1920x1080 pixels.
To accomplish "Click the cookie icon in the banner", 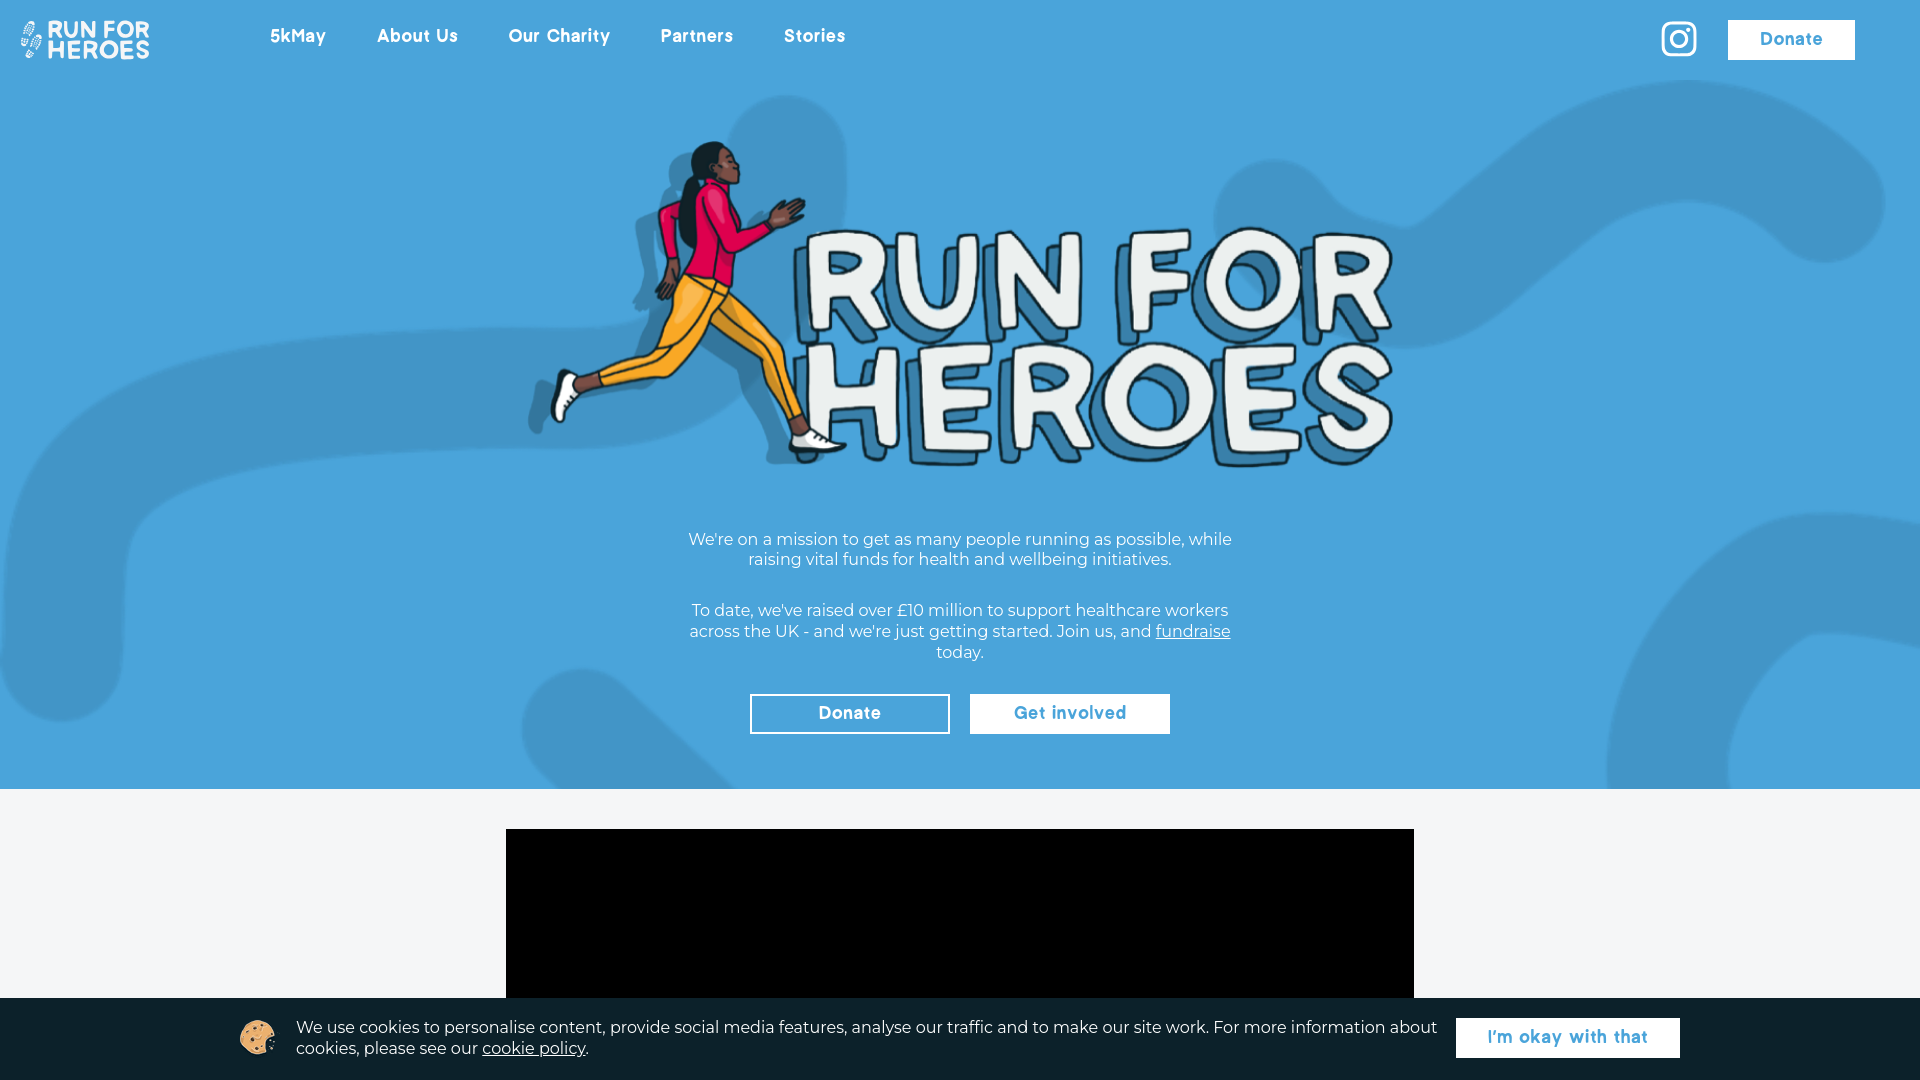I will click(257, 1037).
